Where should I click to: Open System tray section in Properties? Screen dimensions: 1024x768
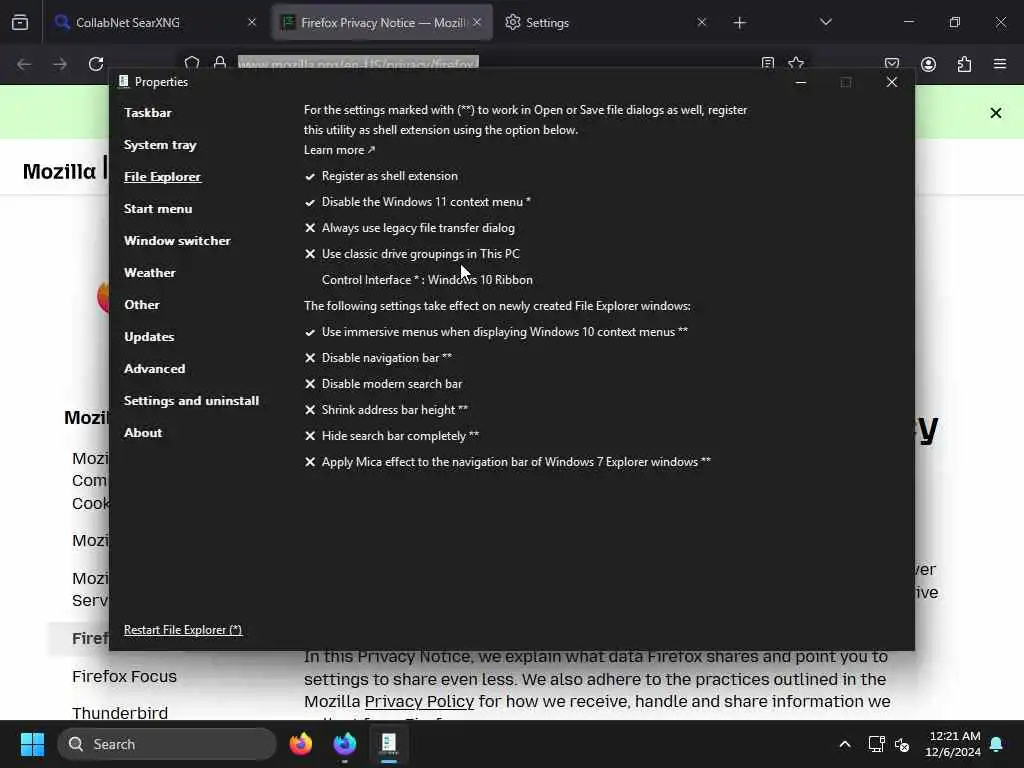[x=160, y=144]
